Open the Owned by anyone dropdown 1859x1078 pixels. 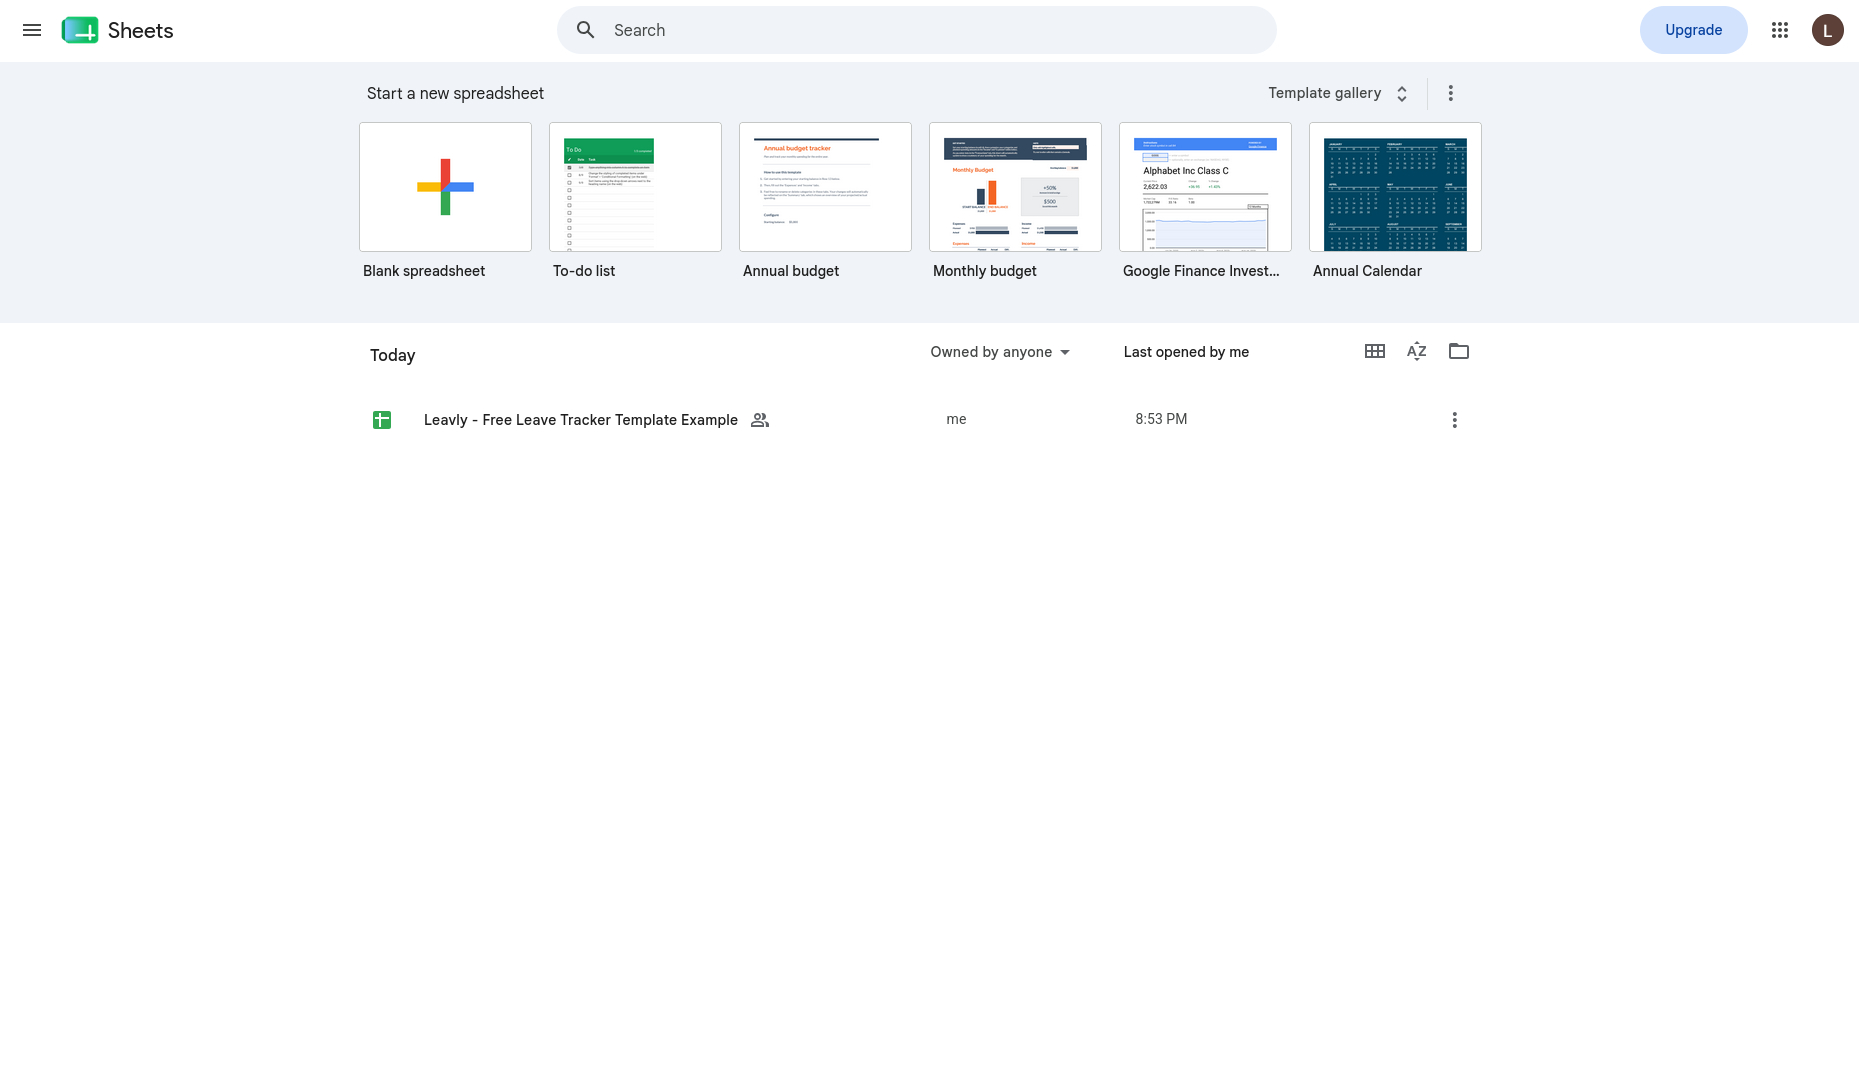[x=1000, y=352]
